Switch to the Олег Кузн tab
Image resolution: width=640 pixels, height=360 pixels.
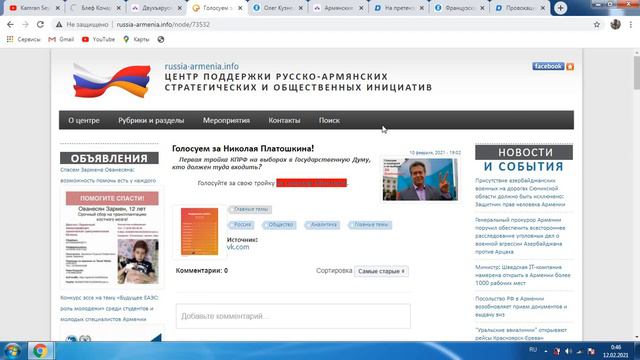tap(278, 8)
